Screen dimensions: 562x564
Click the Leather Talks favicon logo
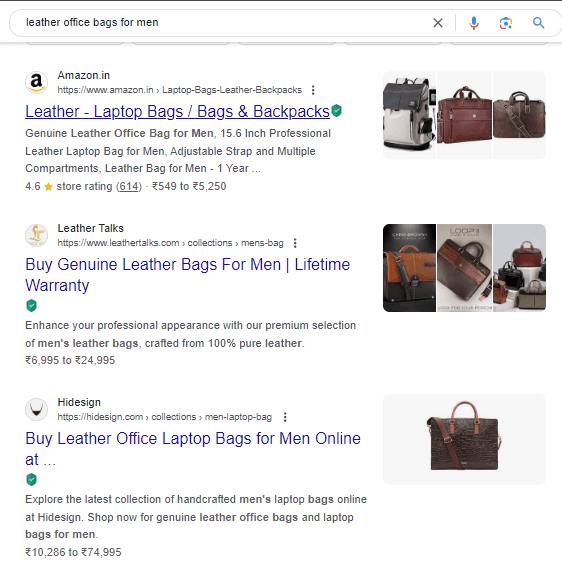click(x=36, y=236)
